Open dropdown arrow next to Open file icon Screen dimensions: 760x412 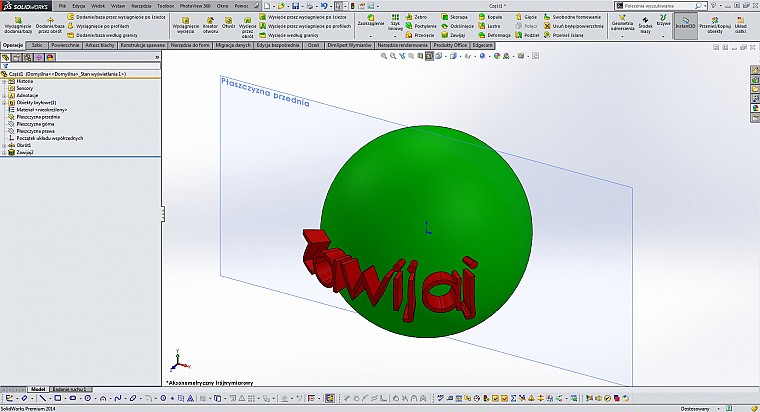(287, 6)
